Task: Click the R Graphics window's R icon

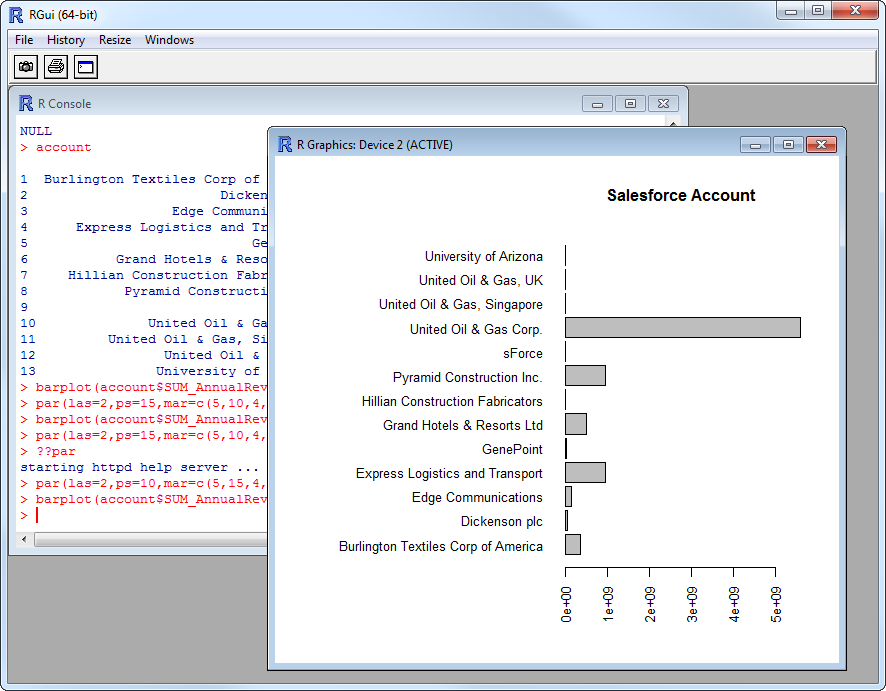Action: click(285, 145)
